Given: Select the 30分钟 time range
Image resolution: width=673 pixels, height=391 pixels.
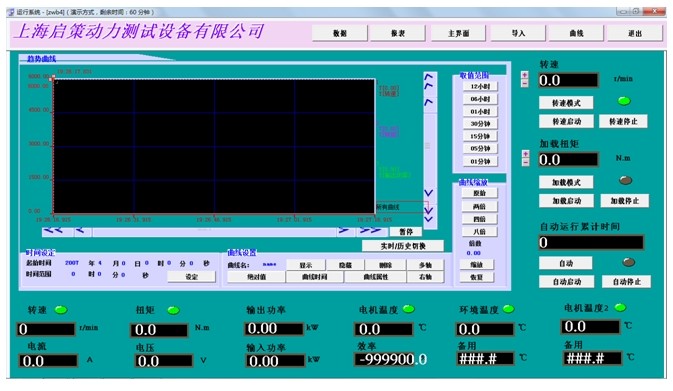Looking at the screenshot, I should click(x=480, y=124).
